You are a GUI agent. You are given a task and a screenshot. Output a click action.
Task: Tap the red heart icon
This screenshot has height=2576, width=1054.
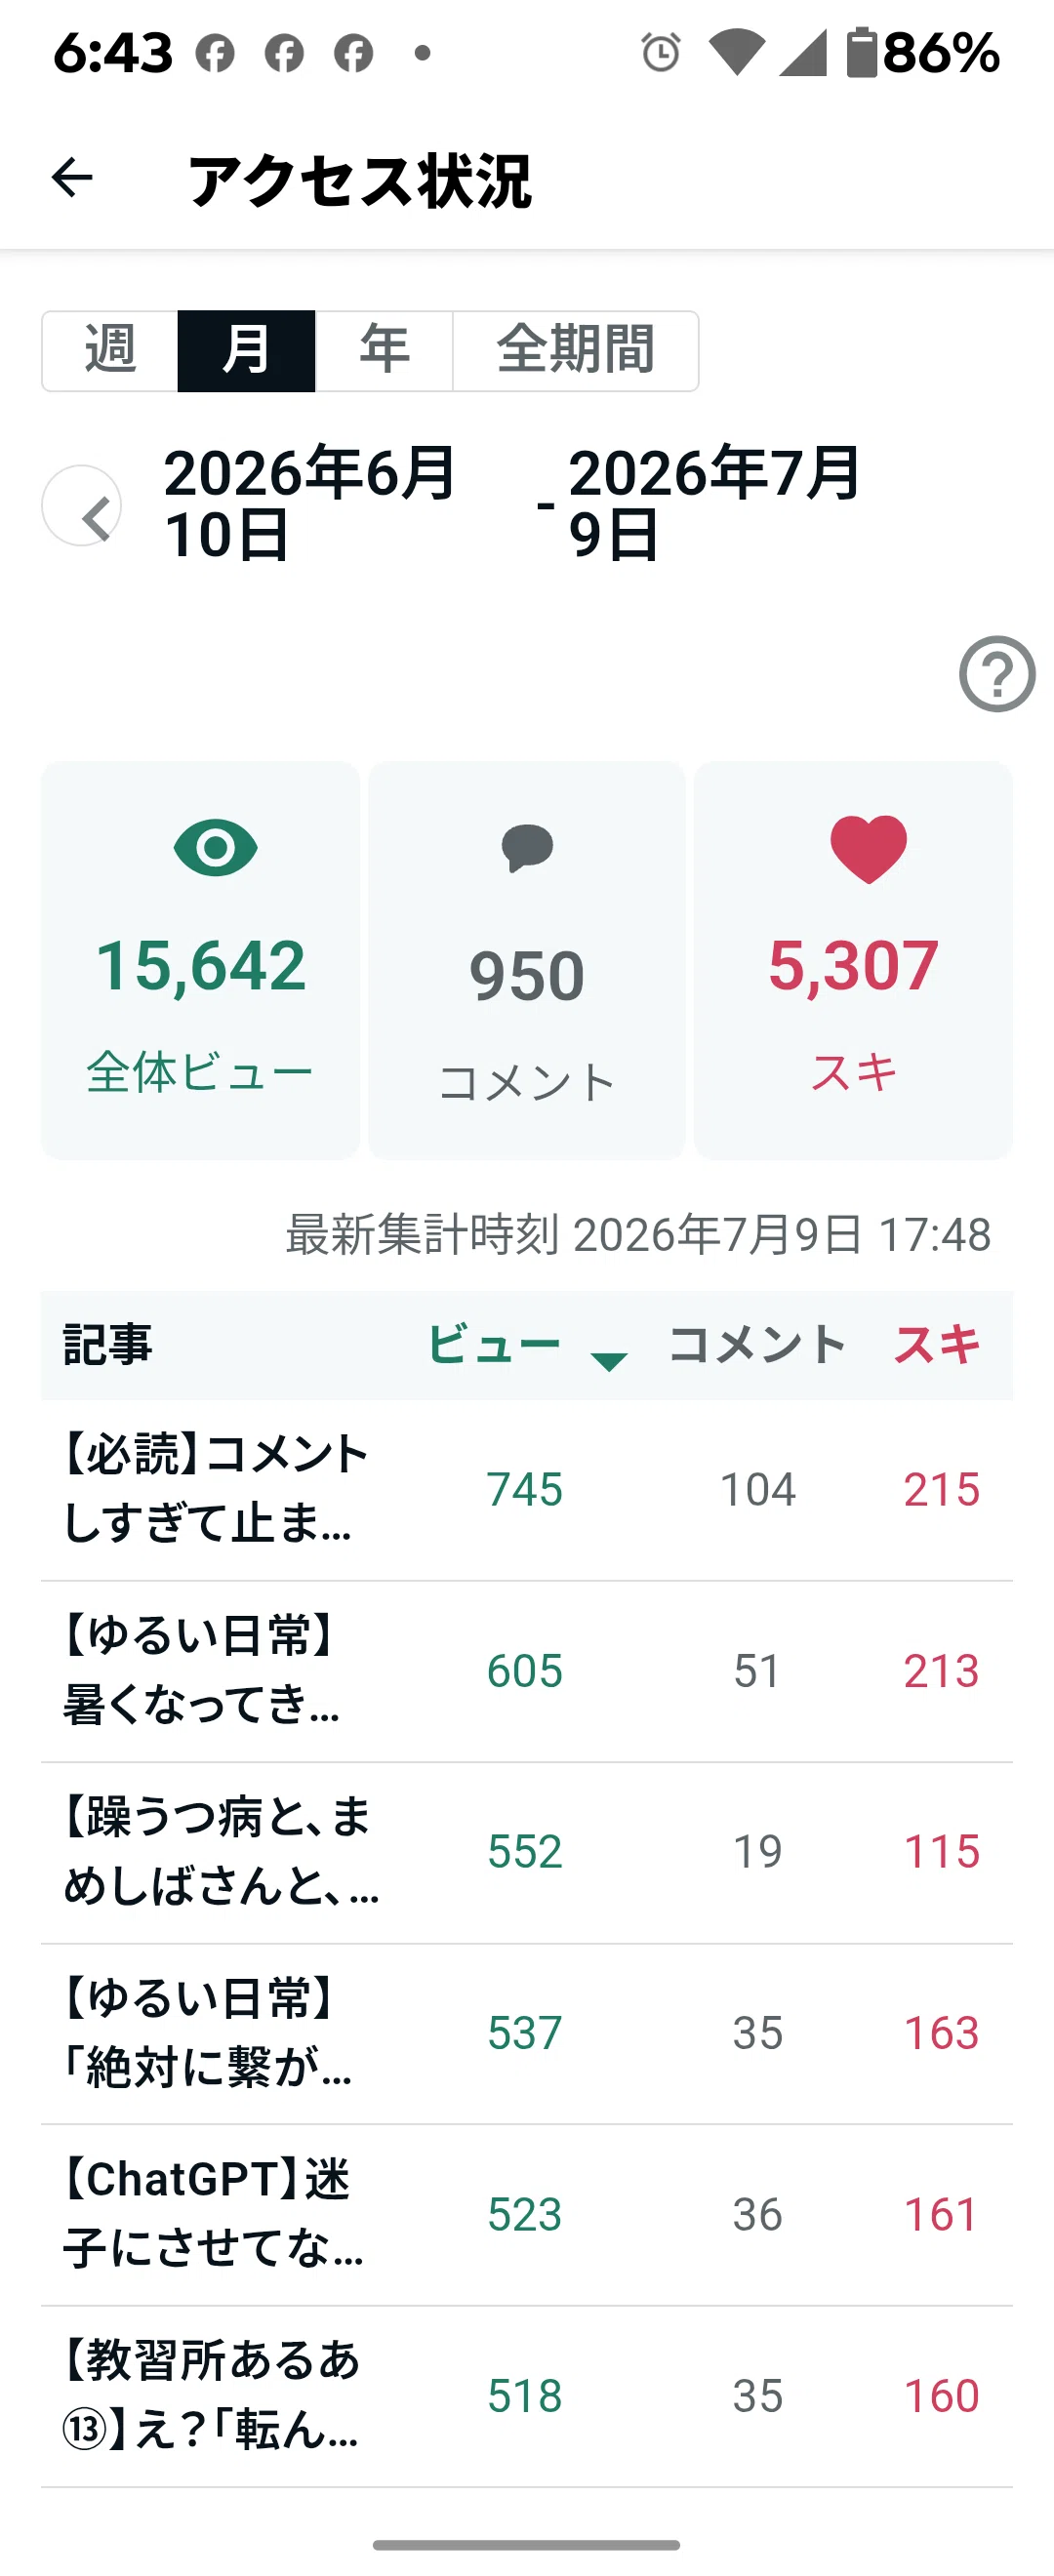868,849
